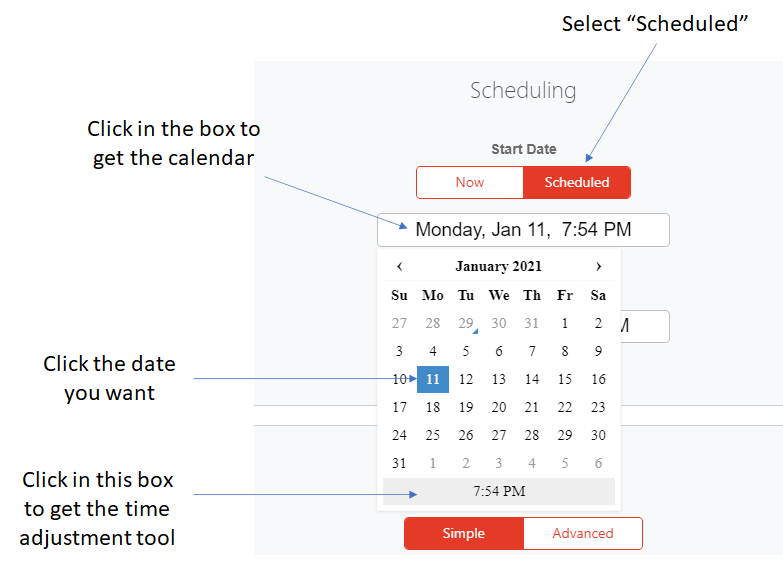Switch to Advanced mode

[x=583, y=533]
